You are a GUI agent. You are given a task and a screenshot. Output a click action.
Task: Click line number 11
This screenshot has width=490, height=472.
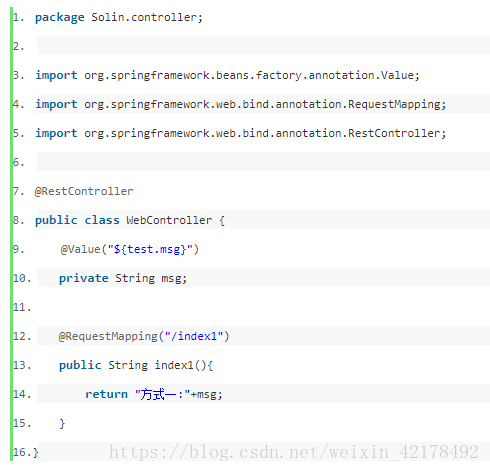pos(22,307)
